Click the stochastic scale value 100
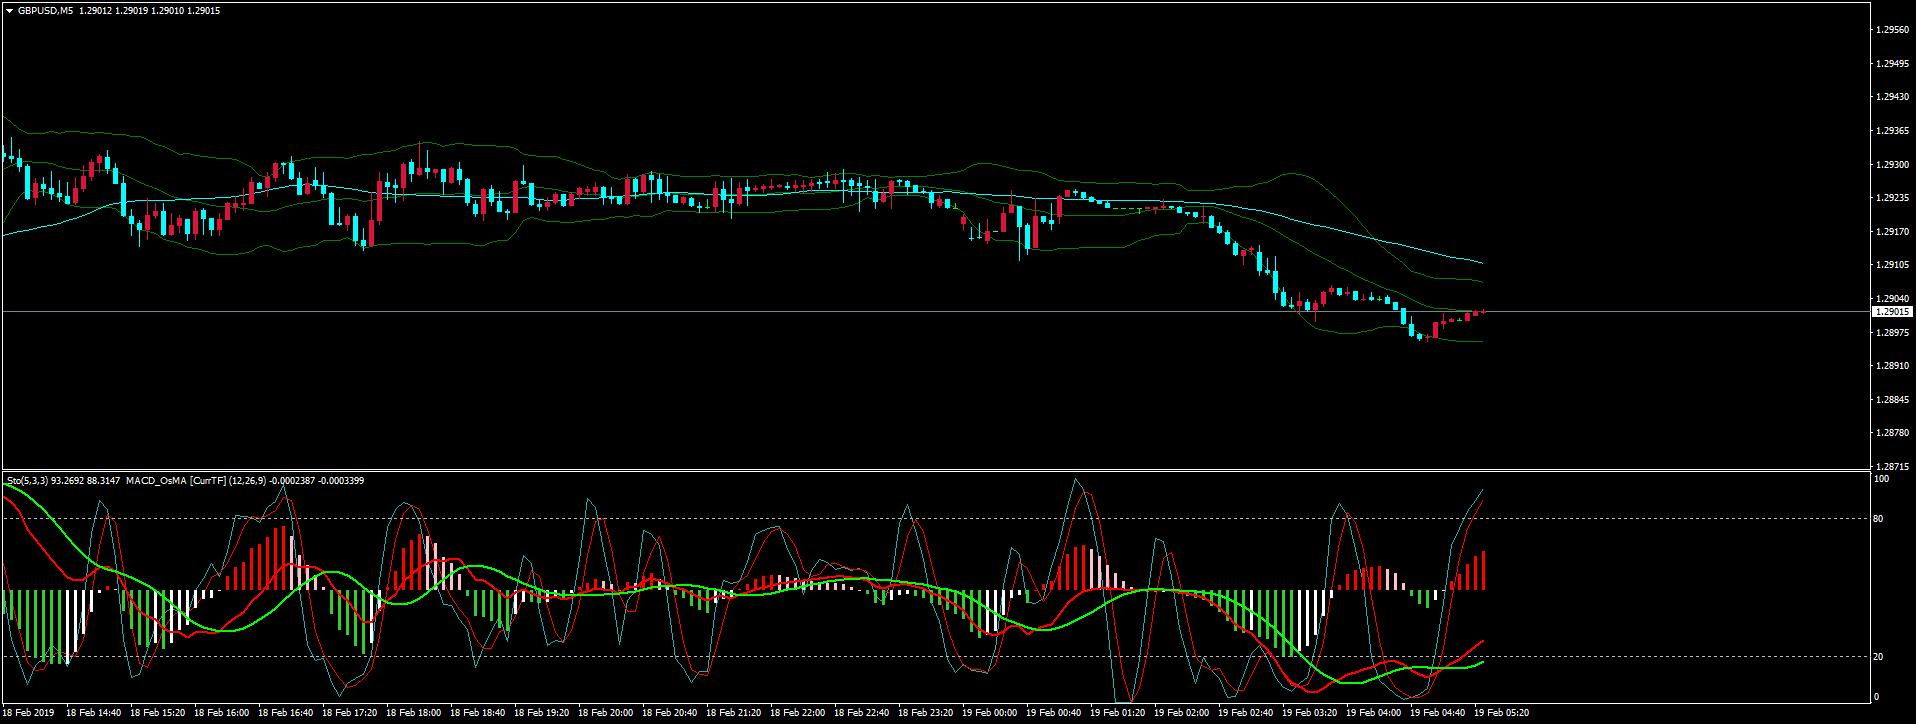The image size is (1916, 724). point(1881,479)
